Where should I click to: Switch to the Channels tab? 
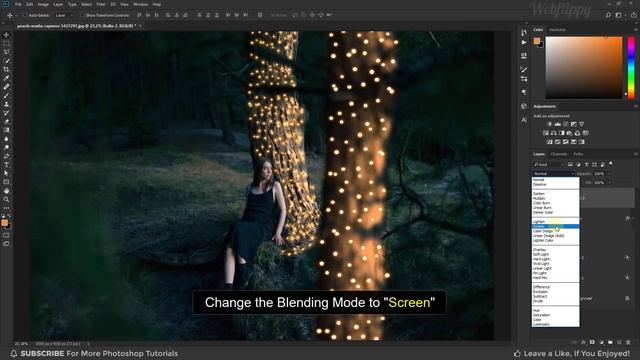pos(558,154)
